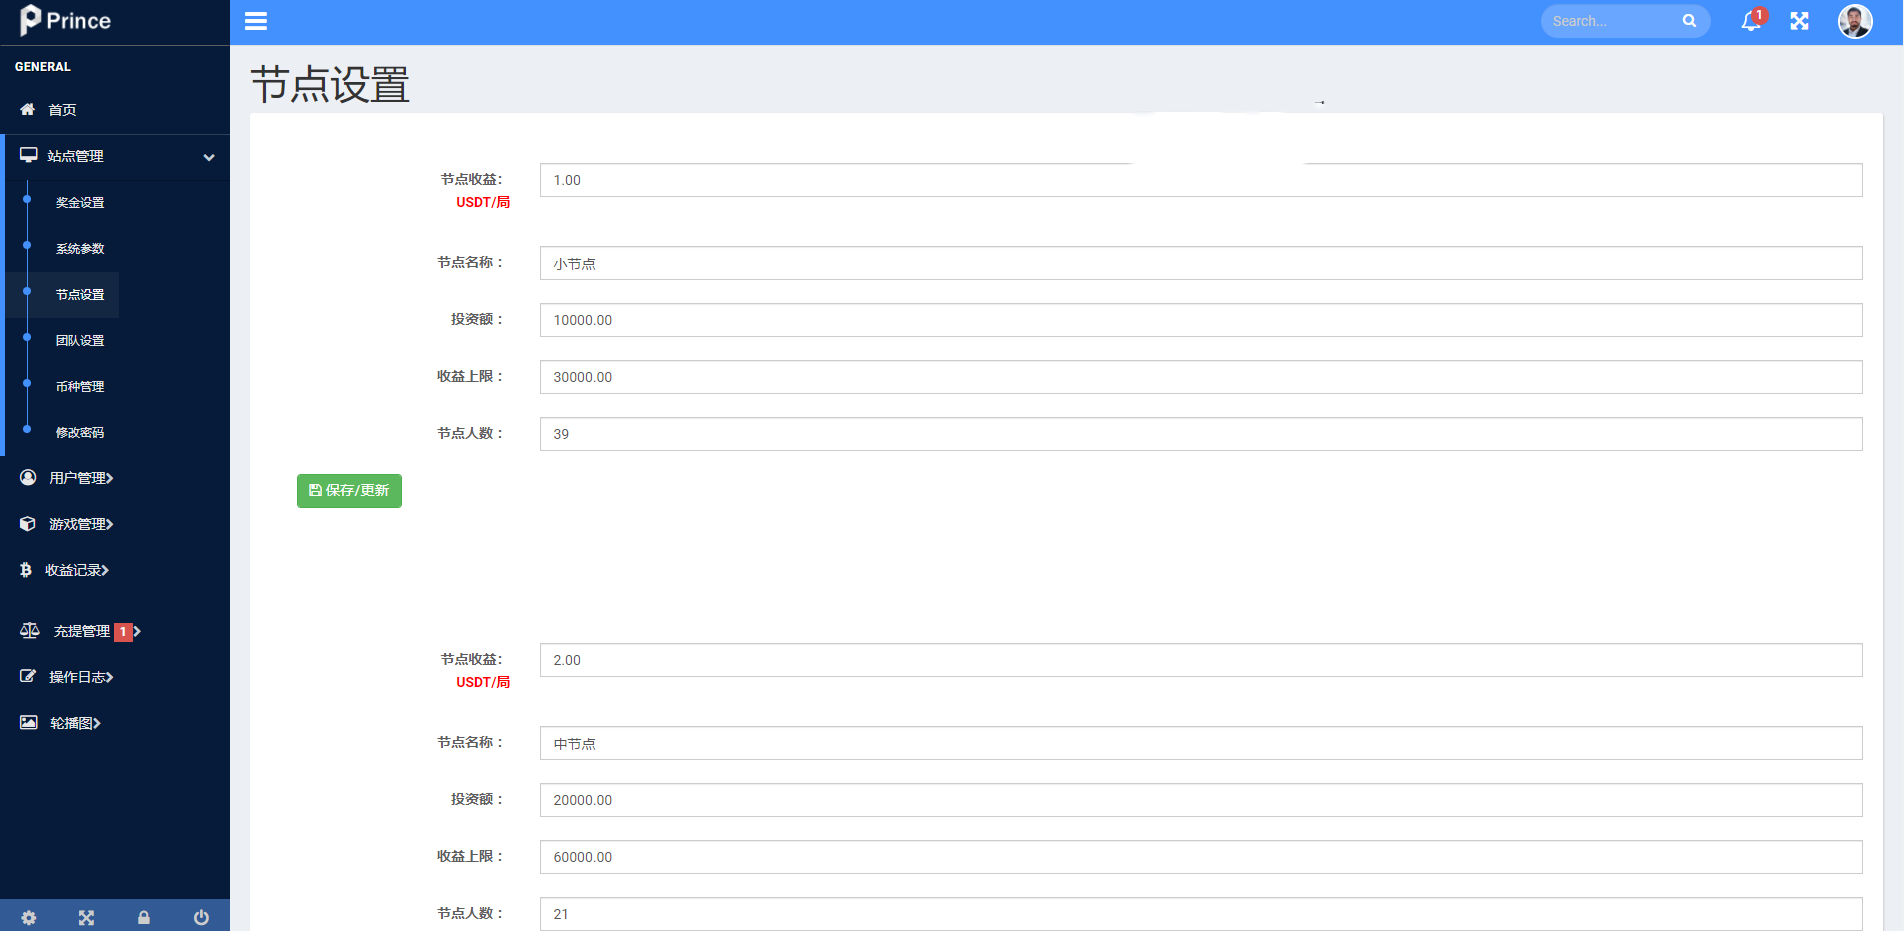Image resolution: width=1904 pixels, height=931 pixels.
Task: Click the green 保存/更新 button
Action: coord(349,491)
